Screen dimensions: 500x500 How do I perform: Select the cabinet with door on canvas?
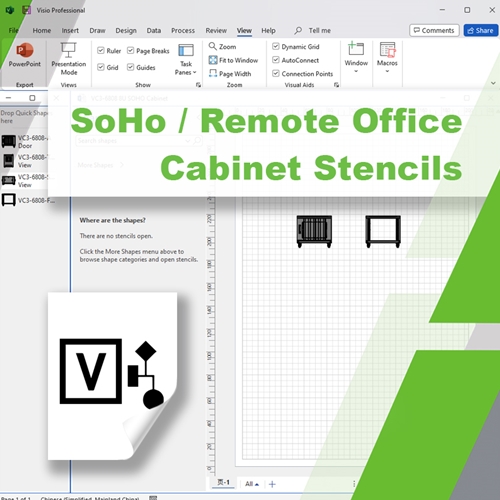(x=314, y=231)
